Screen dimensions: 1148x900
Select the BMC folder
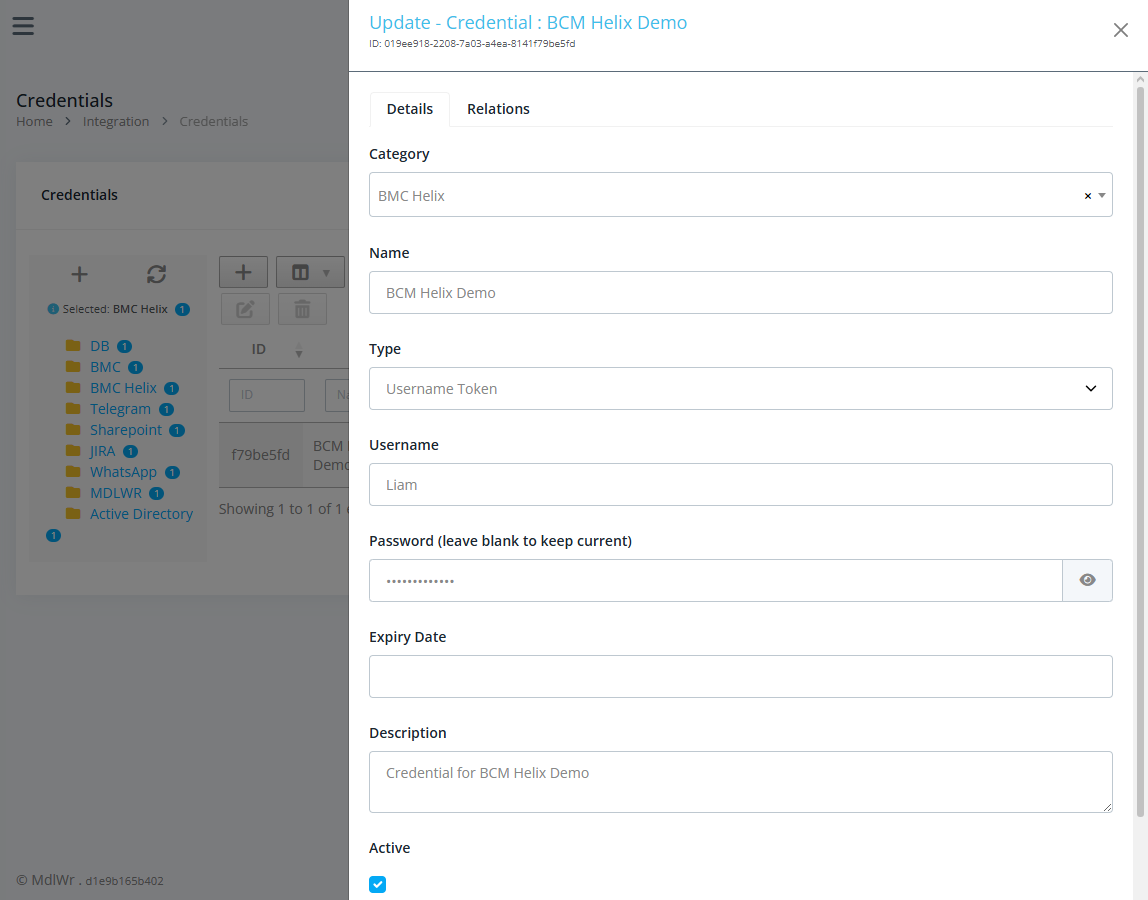tap(105, 367)
